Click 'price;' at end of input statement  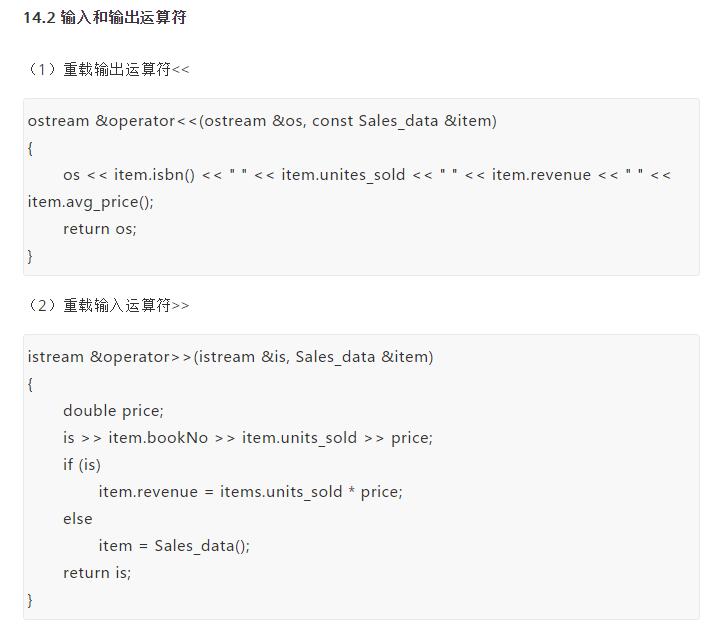tap(412, 438)
